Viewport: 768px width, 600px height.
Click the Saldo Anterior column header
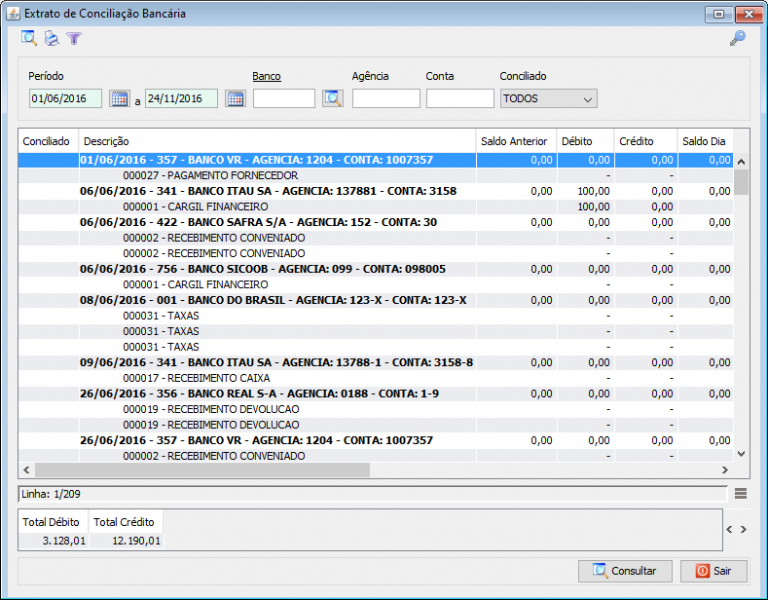tap(514, 141)
